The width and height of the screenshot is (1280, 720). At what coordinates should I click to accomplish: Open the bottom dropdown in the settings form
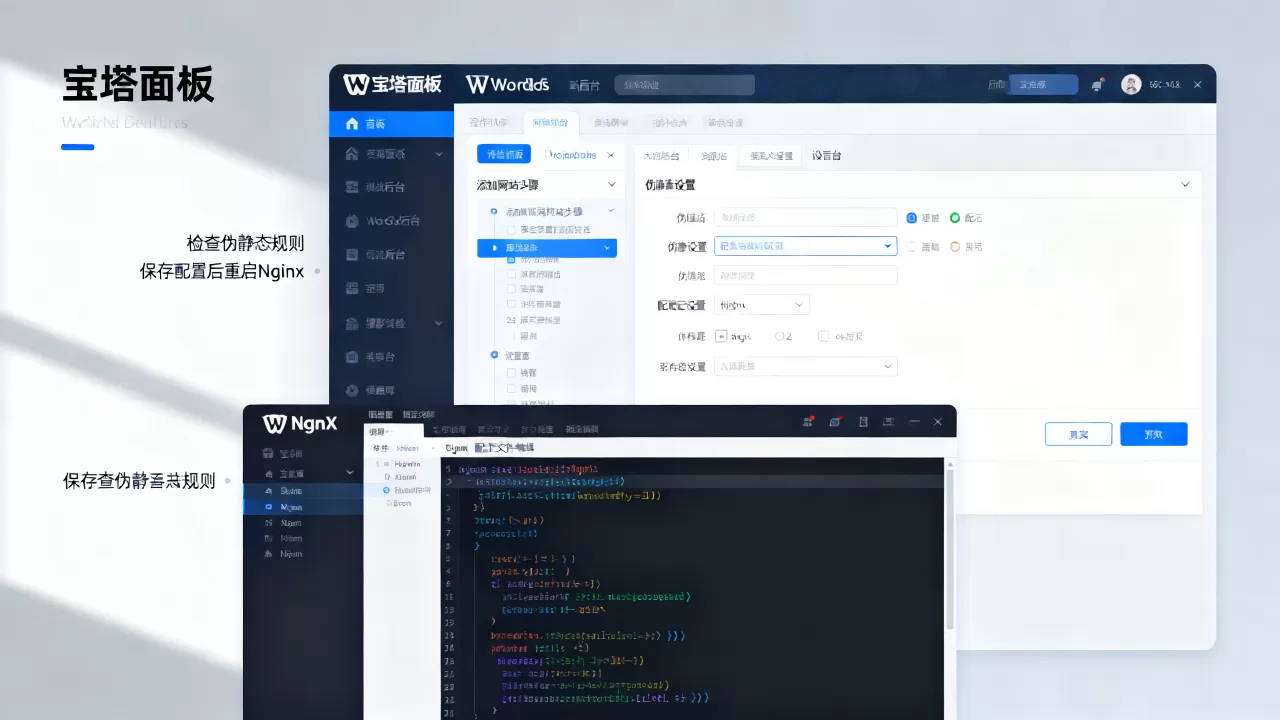805,366
